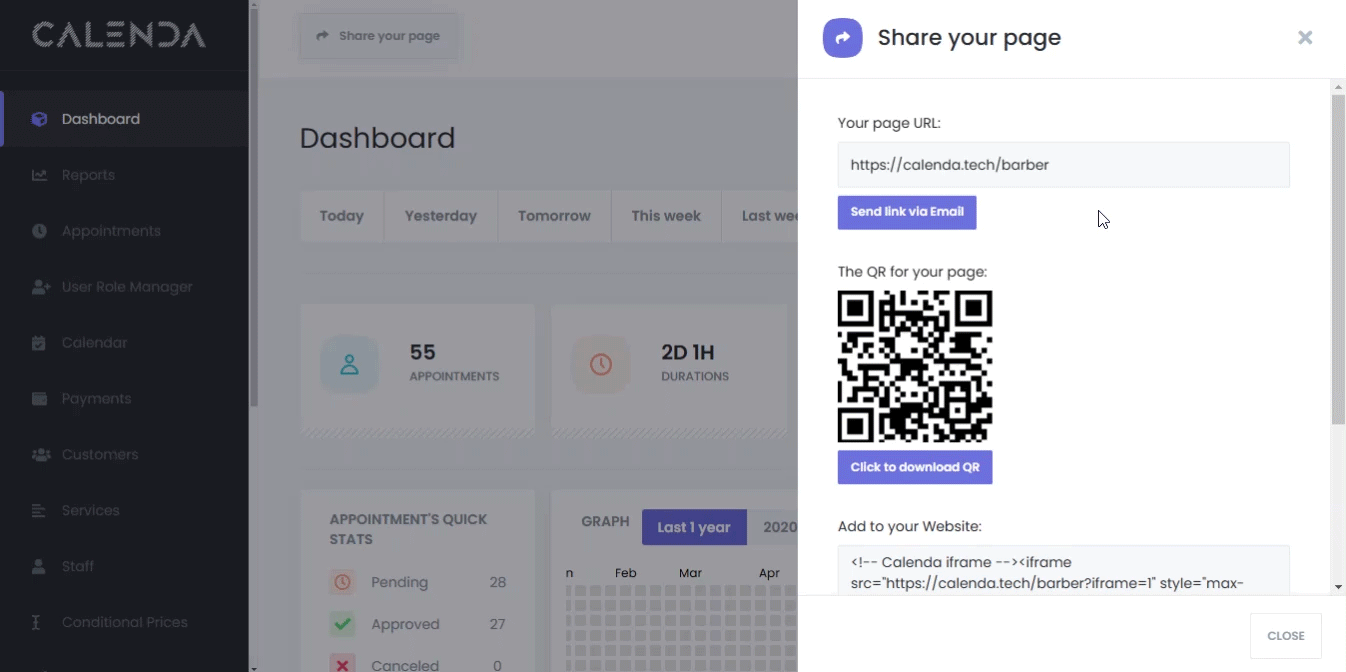Click the iframe embed code box
This screenshot has width=1346, height=672.
1062,571
